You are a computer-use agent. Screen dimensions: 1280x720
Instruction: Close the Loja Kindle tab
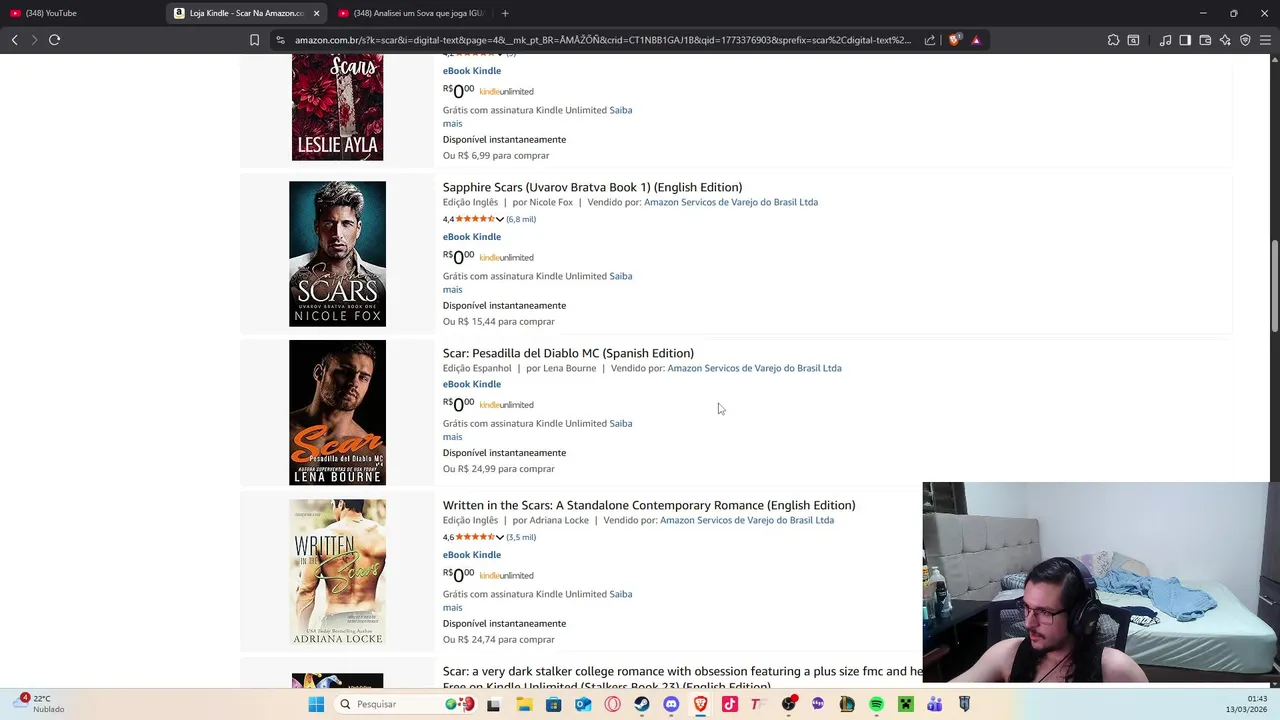coord(317,13)
